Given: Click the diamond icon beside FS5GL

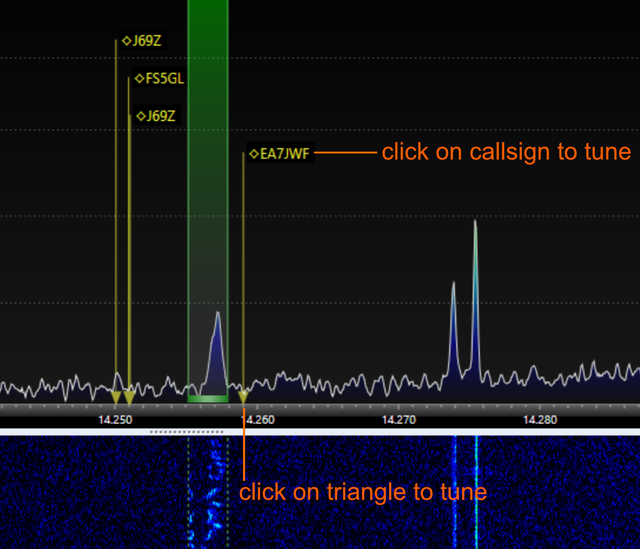Looking at the screenshot, I should 139,77.
